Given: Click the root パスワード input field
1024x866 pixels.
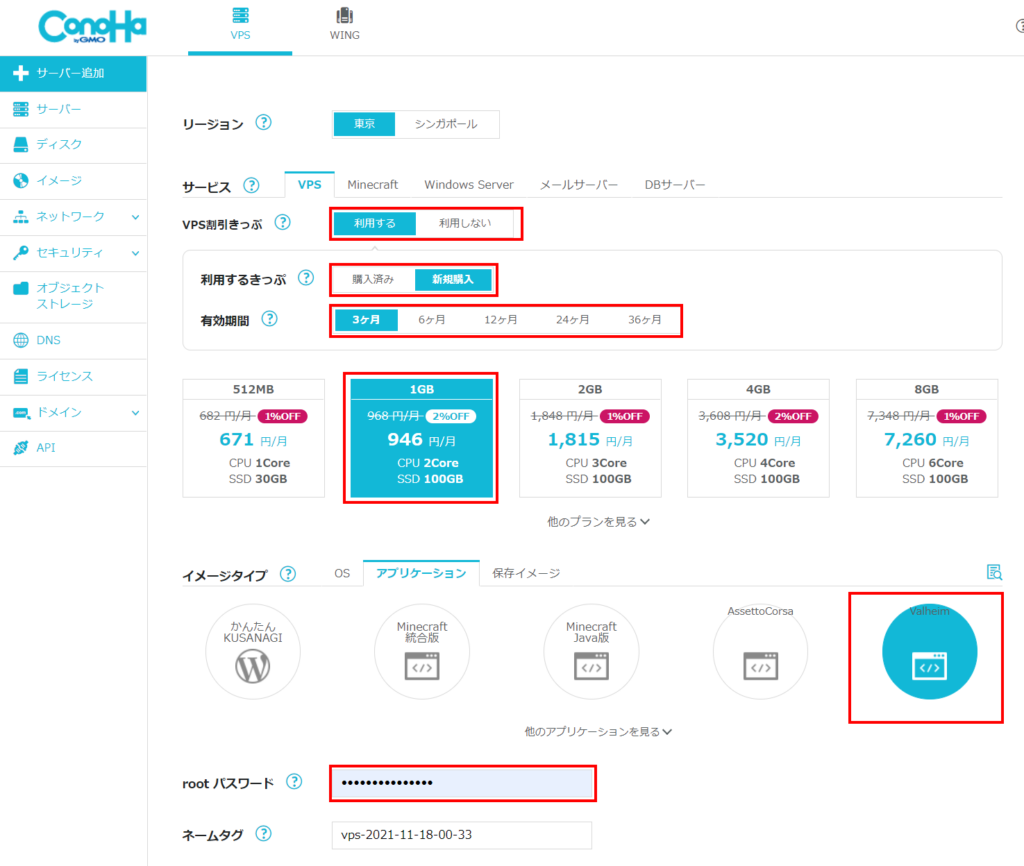Looking at the screenshot, I should (462, 783).
